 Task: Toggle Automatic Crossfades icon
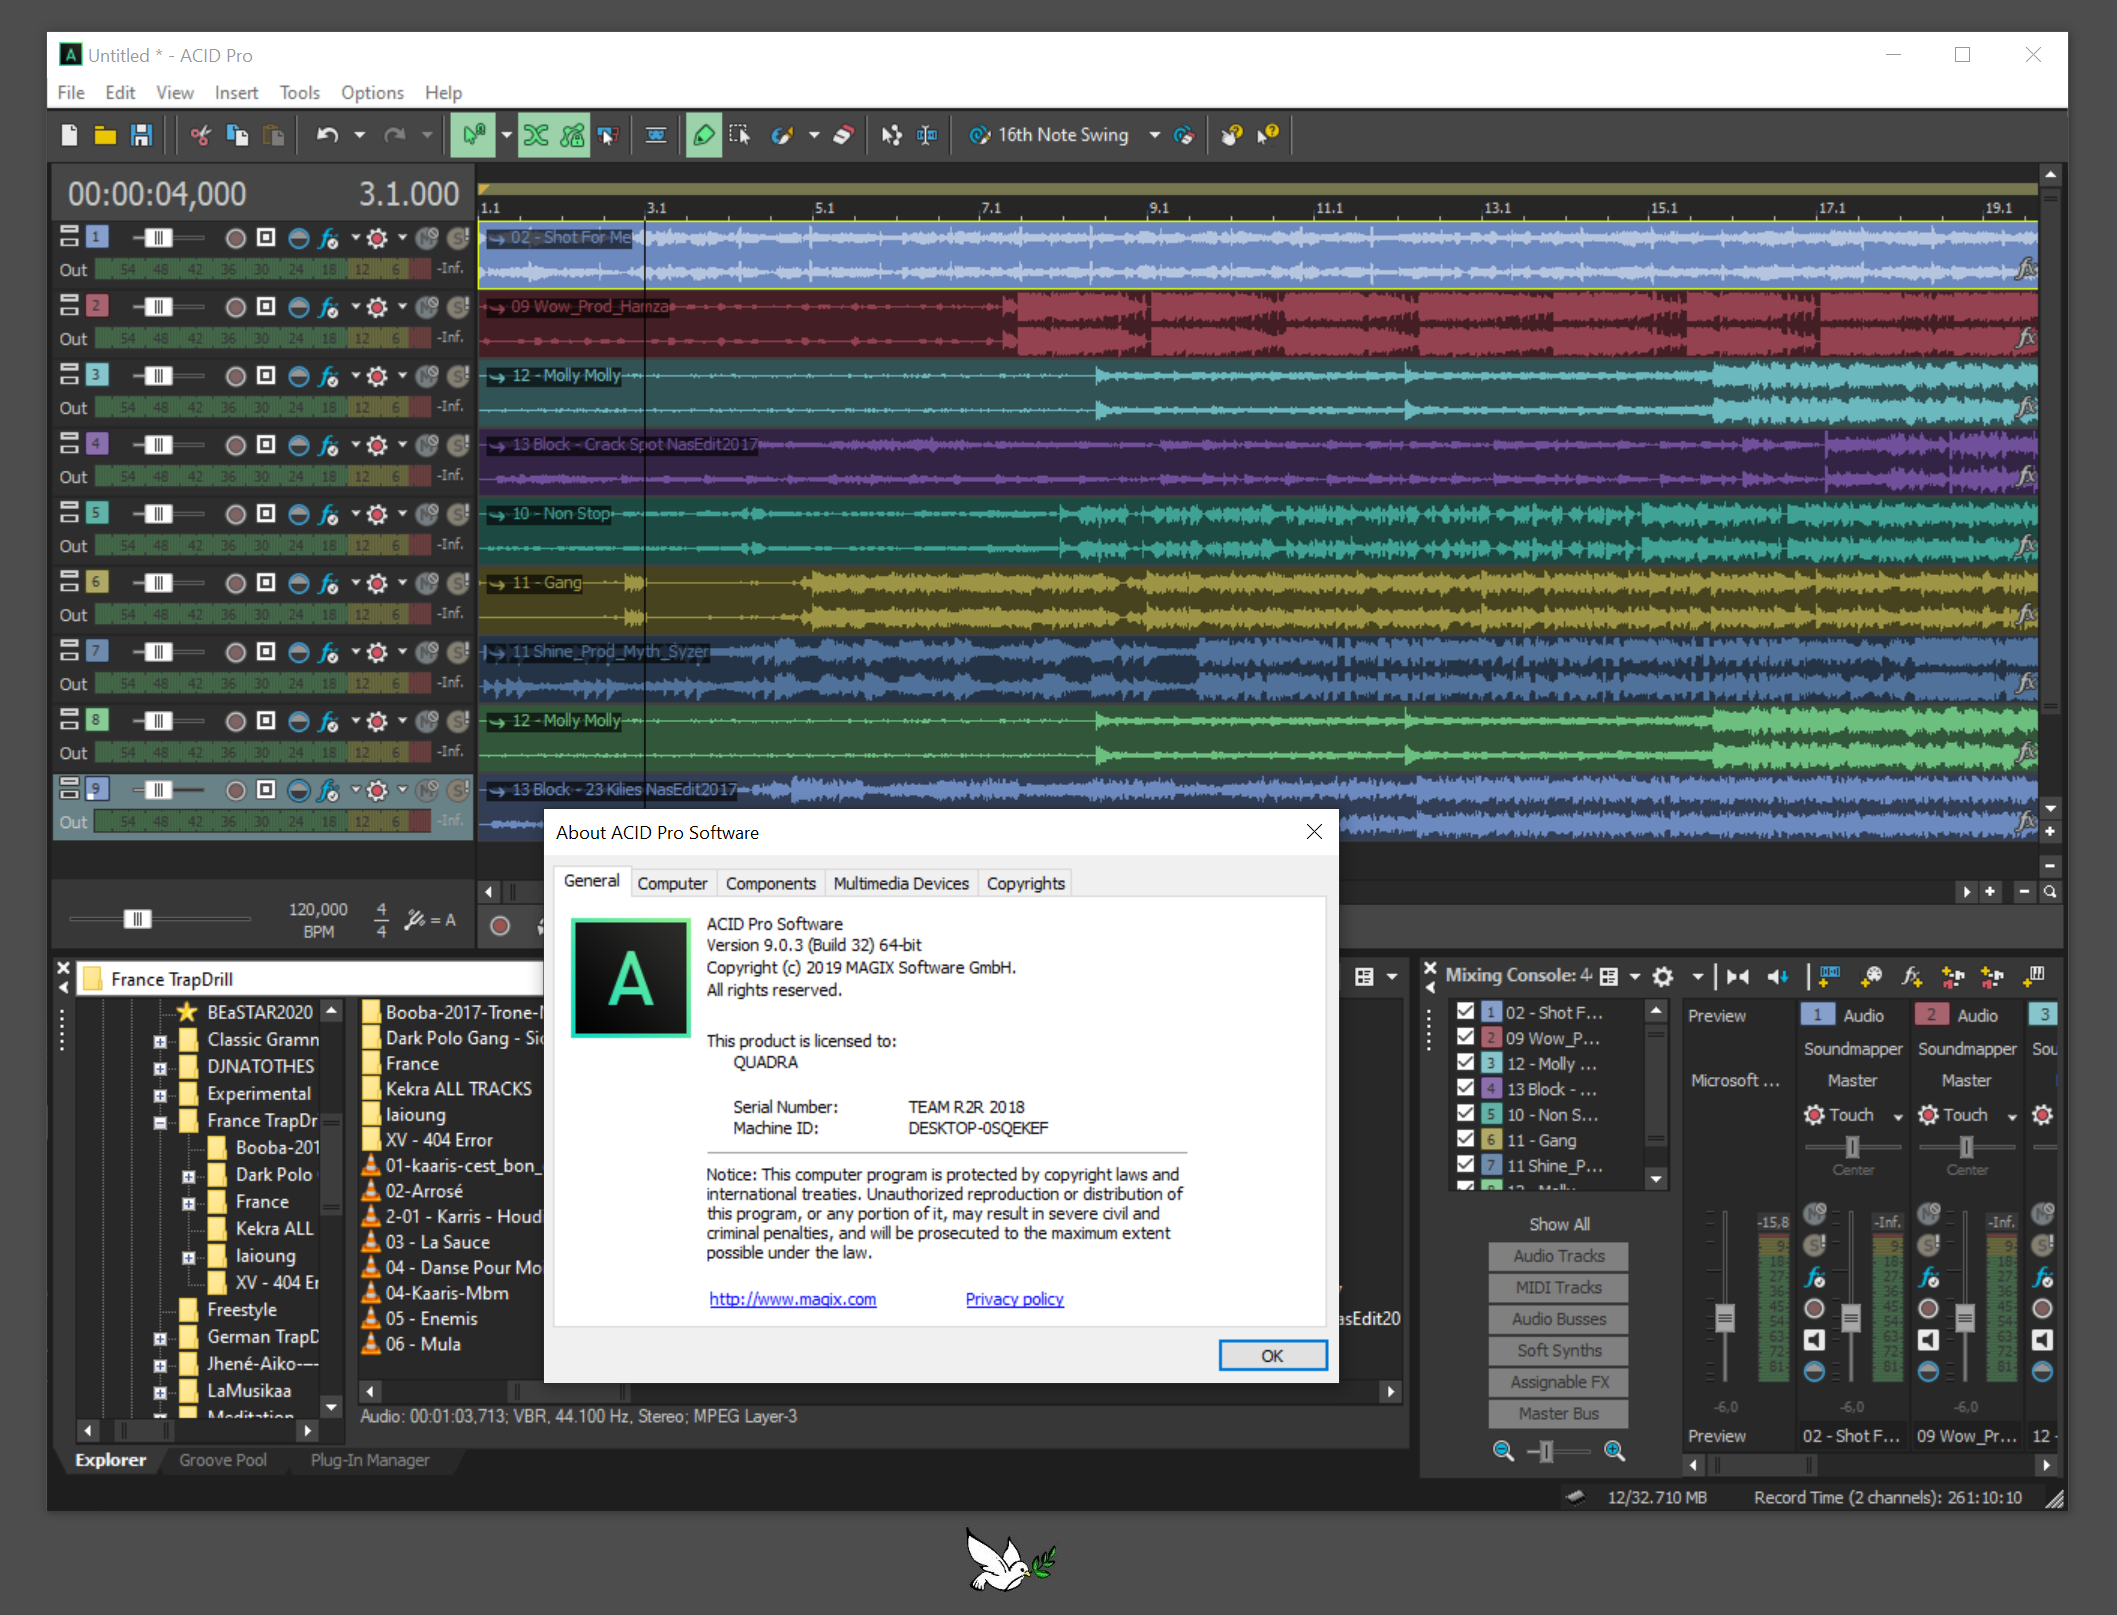tap(537, 135)
